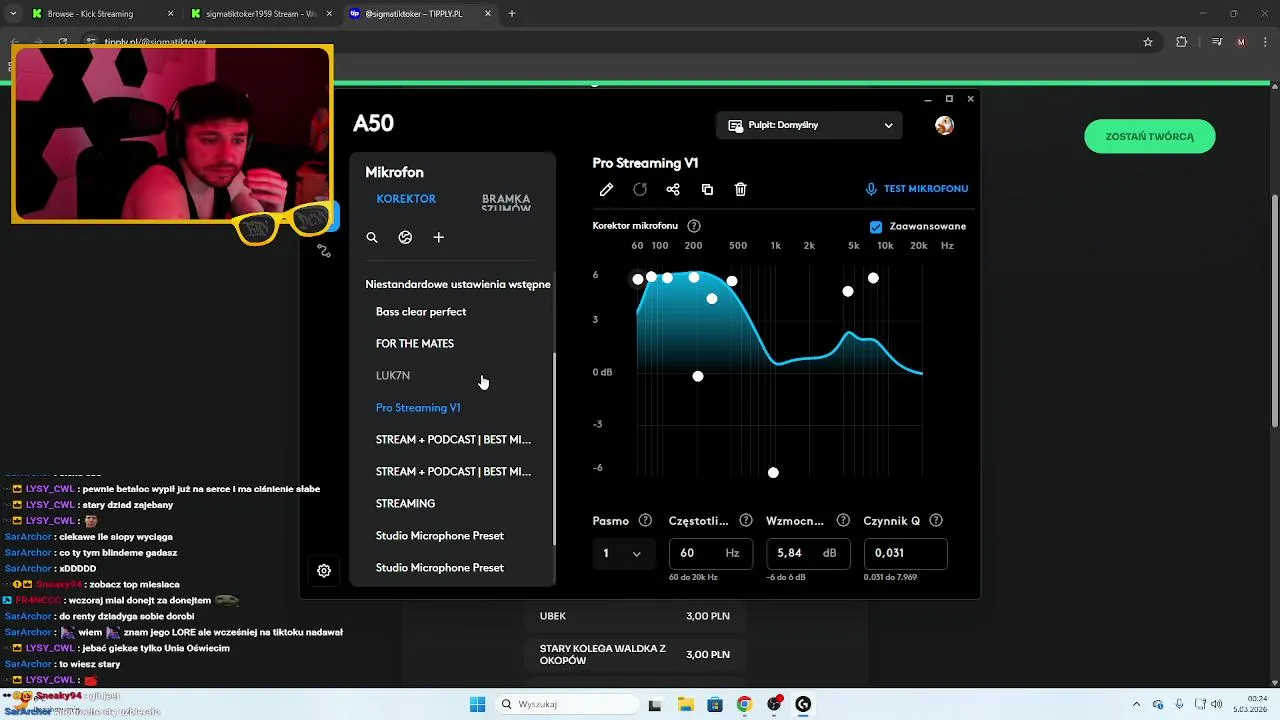
Task: Click the reset preset circular arrow icon
Action: (x=640, y=189)
